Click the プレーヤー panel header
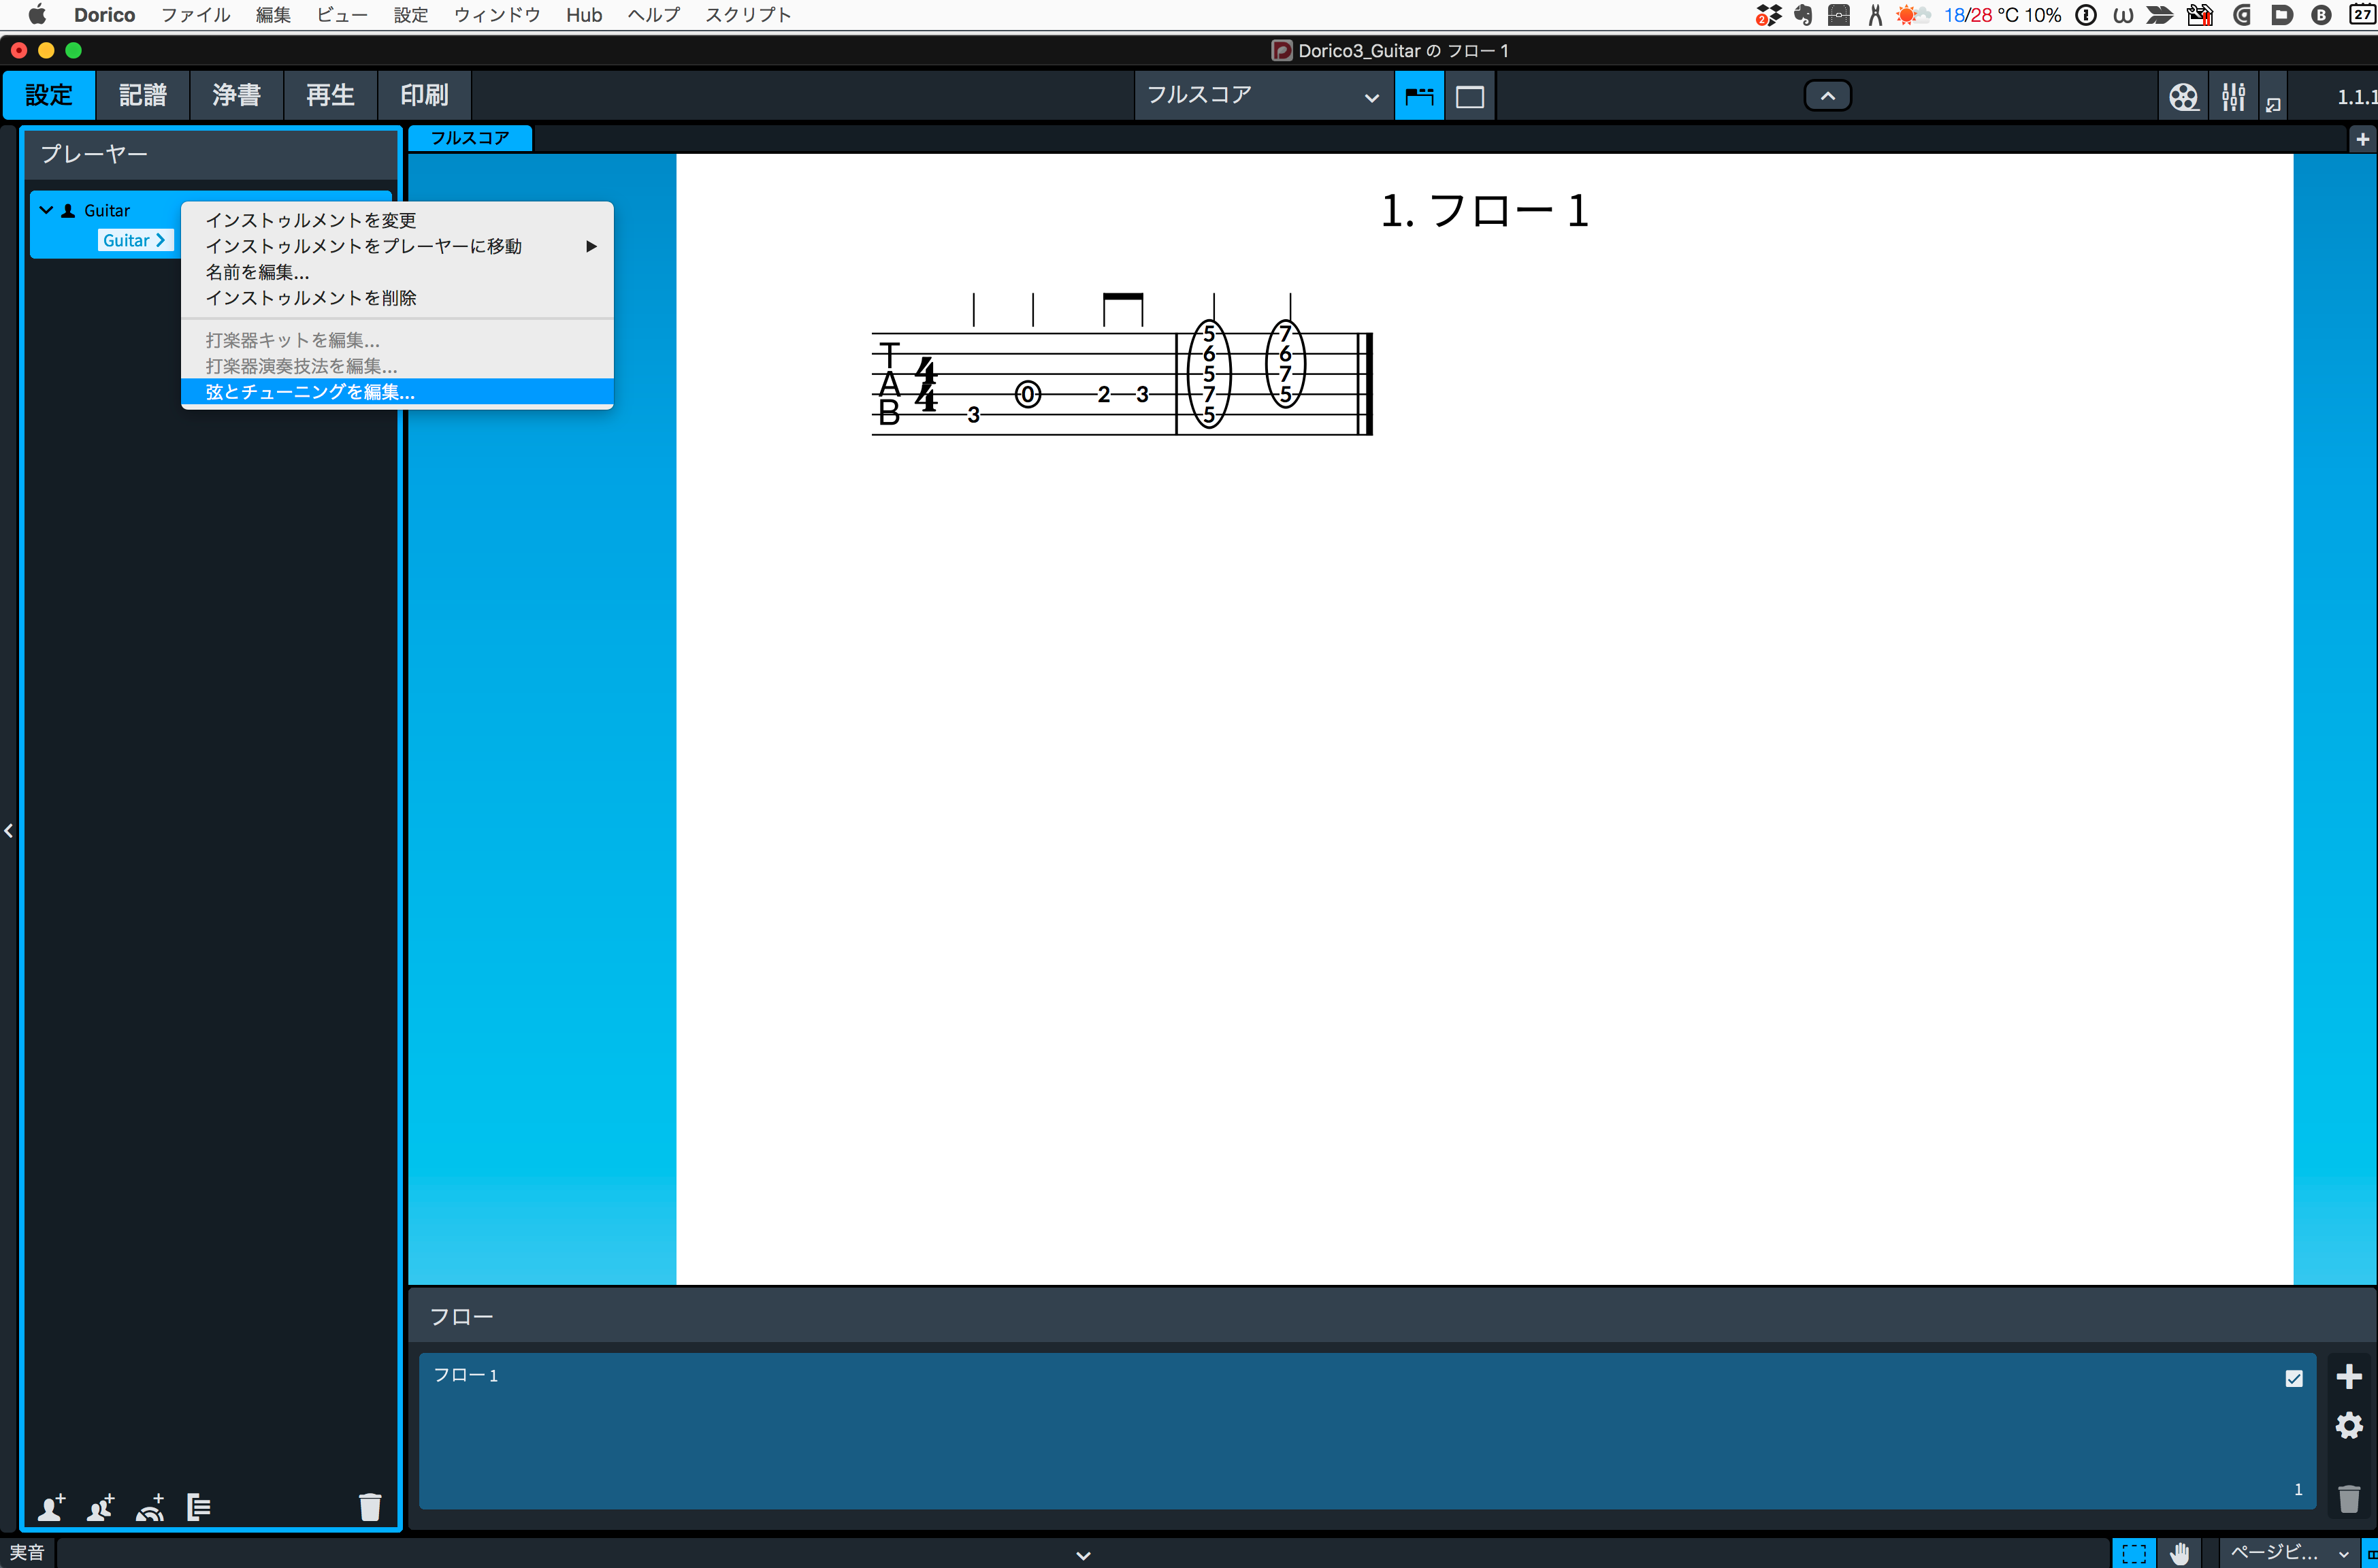Viewport: 2378px width, 1568px height. click(x=210, y=154)
